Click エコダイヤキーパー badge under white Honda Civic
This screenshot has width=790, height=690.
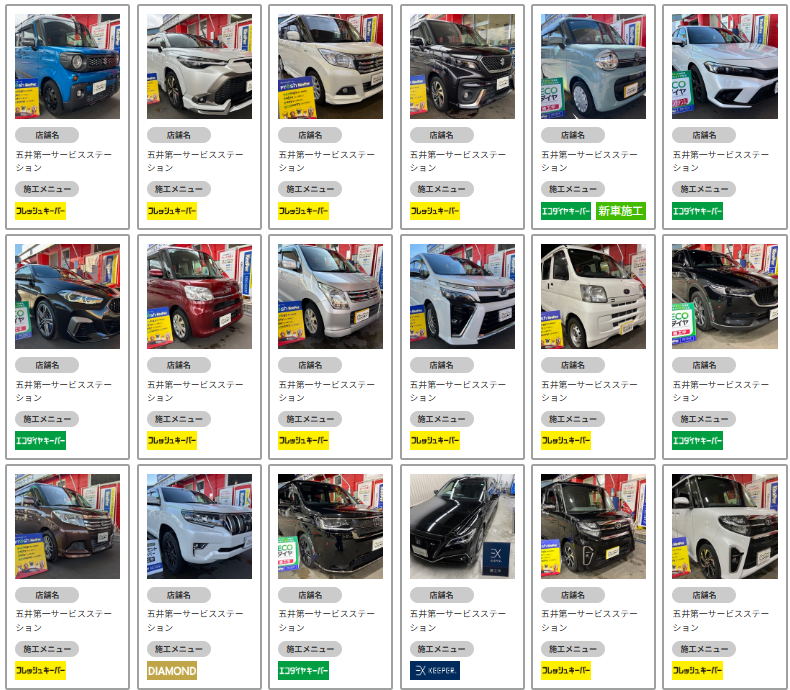tap(697, 211)
